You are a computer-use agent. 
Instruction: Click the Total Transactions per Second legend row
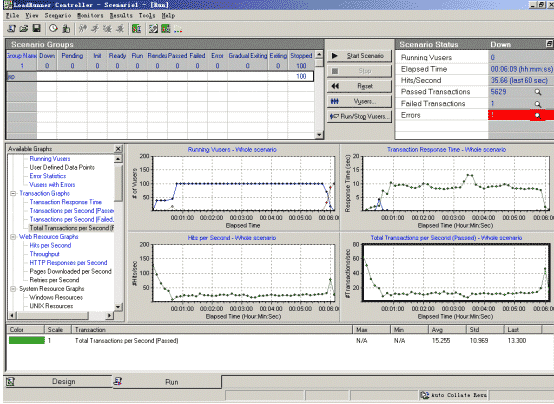click(279, 341)
